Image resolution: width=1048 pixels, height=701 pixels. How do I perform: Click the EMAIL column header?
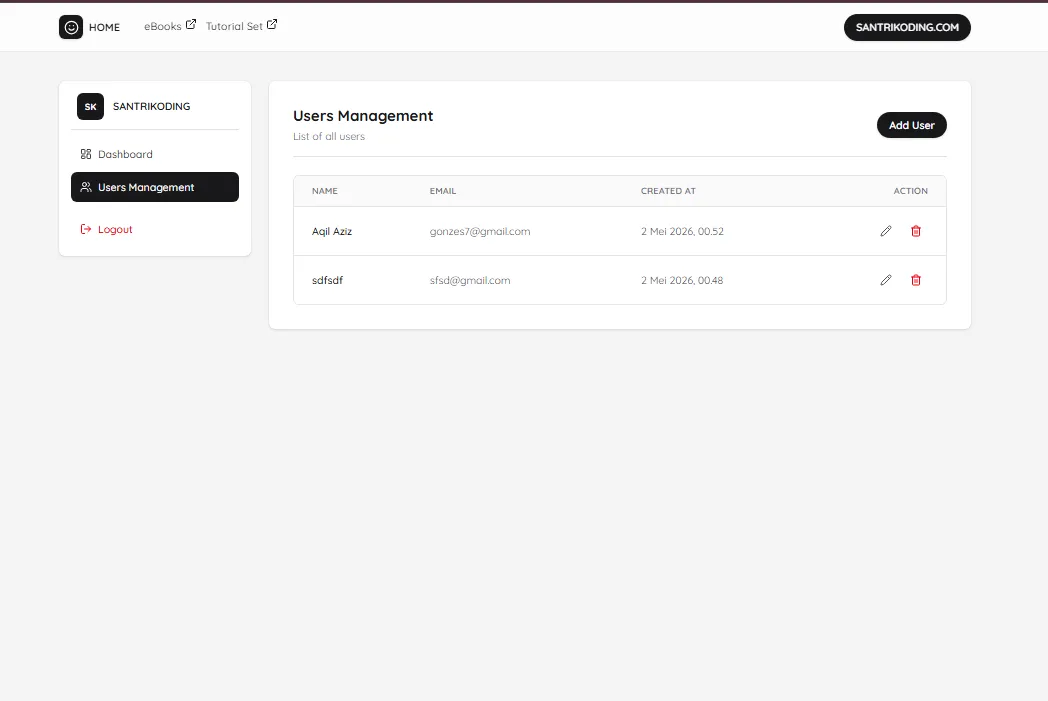click(443, 191)
